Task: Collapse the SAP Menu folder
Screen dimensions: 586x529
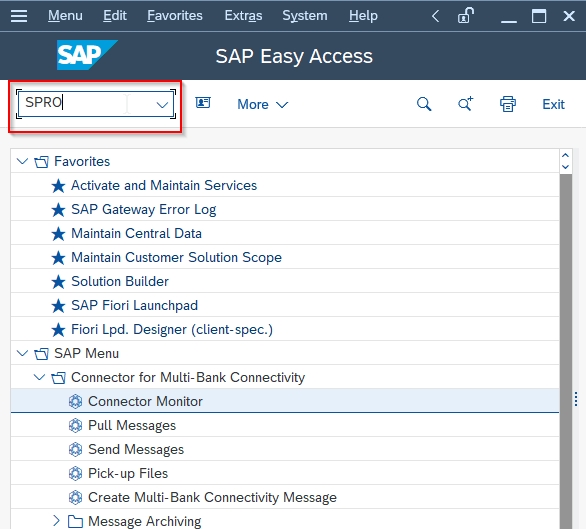Action: click(22, 353)
